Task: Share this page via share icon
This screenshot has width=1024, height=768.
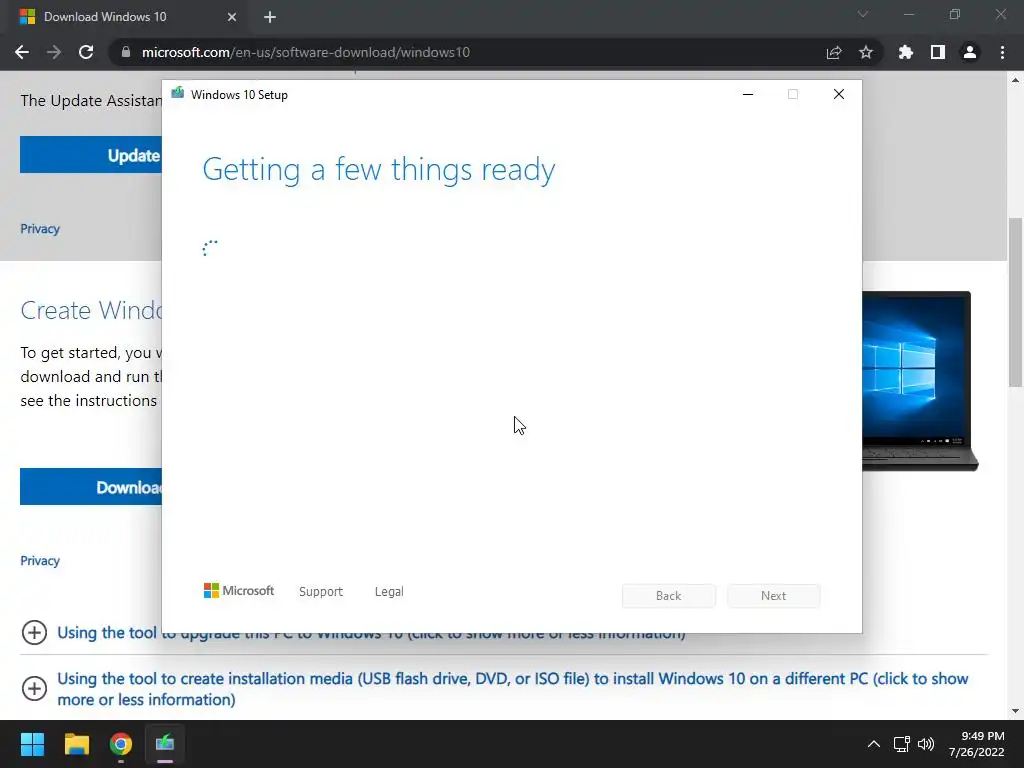Action: [x=834, y=52]
